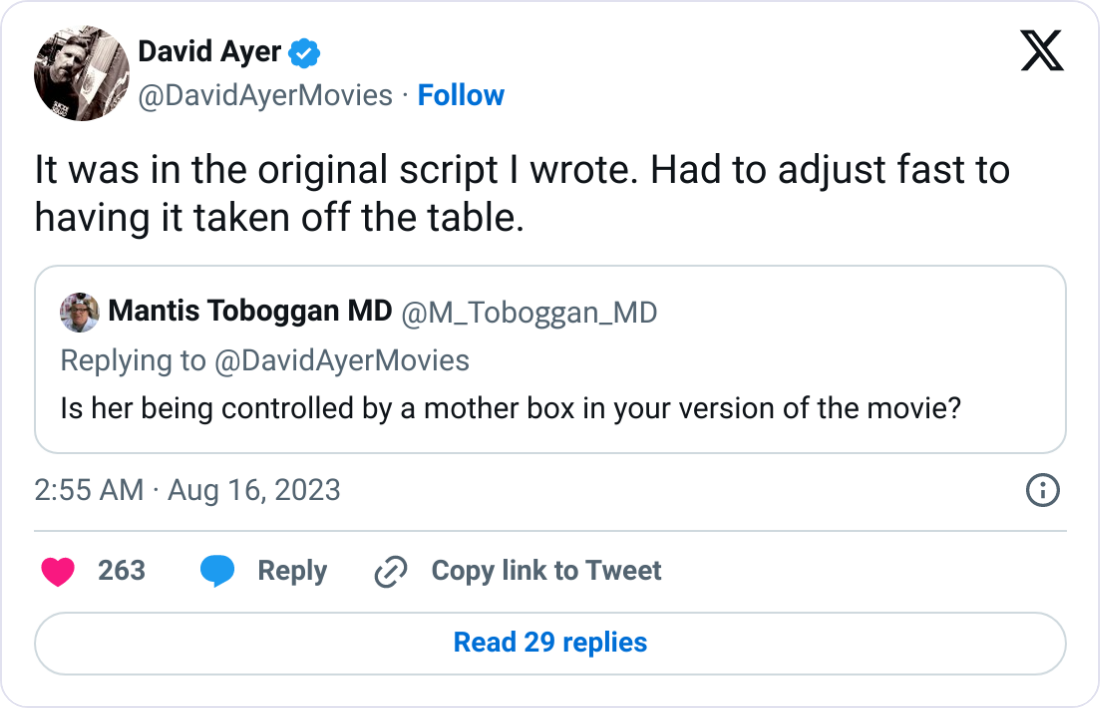Viewport: 1100px width, 708px height.
Task: Follow the @DavidAyerMovies account
Action: [461, 95]
